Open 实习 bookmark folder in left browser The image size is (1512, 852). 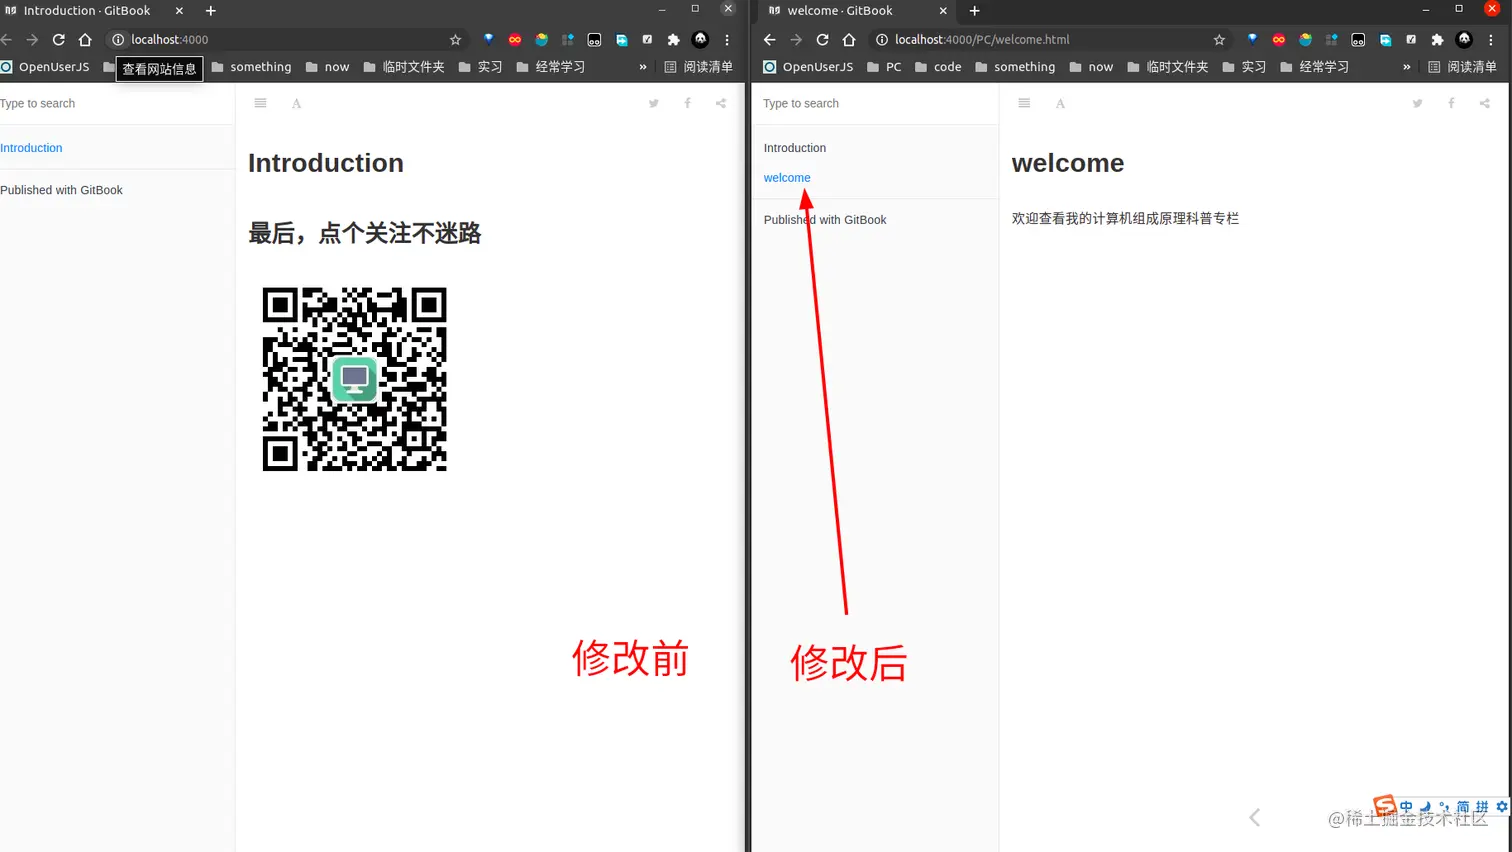pos(480,67)
